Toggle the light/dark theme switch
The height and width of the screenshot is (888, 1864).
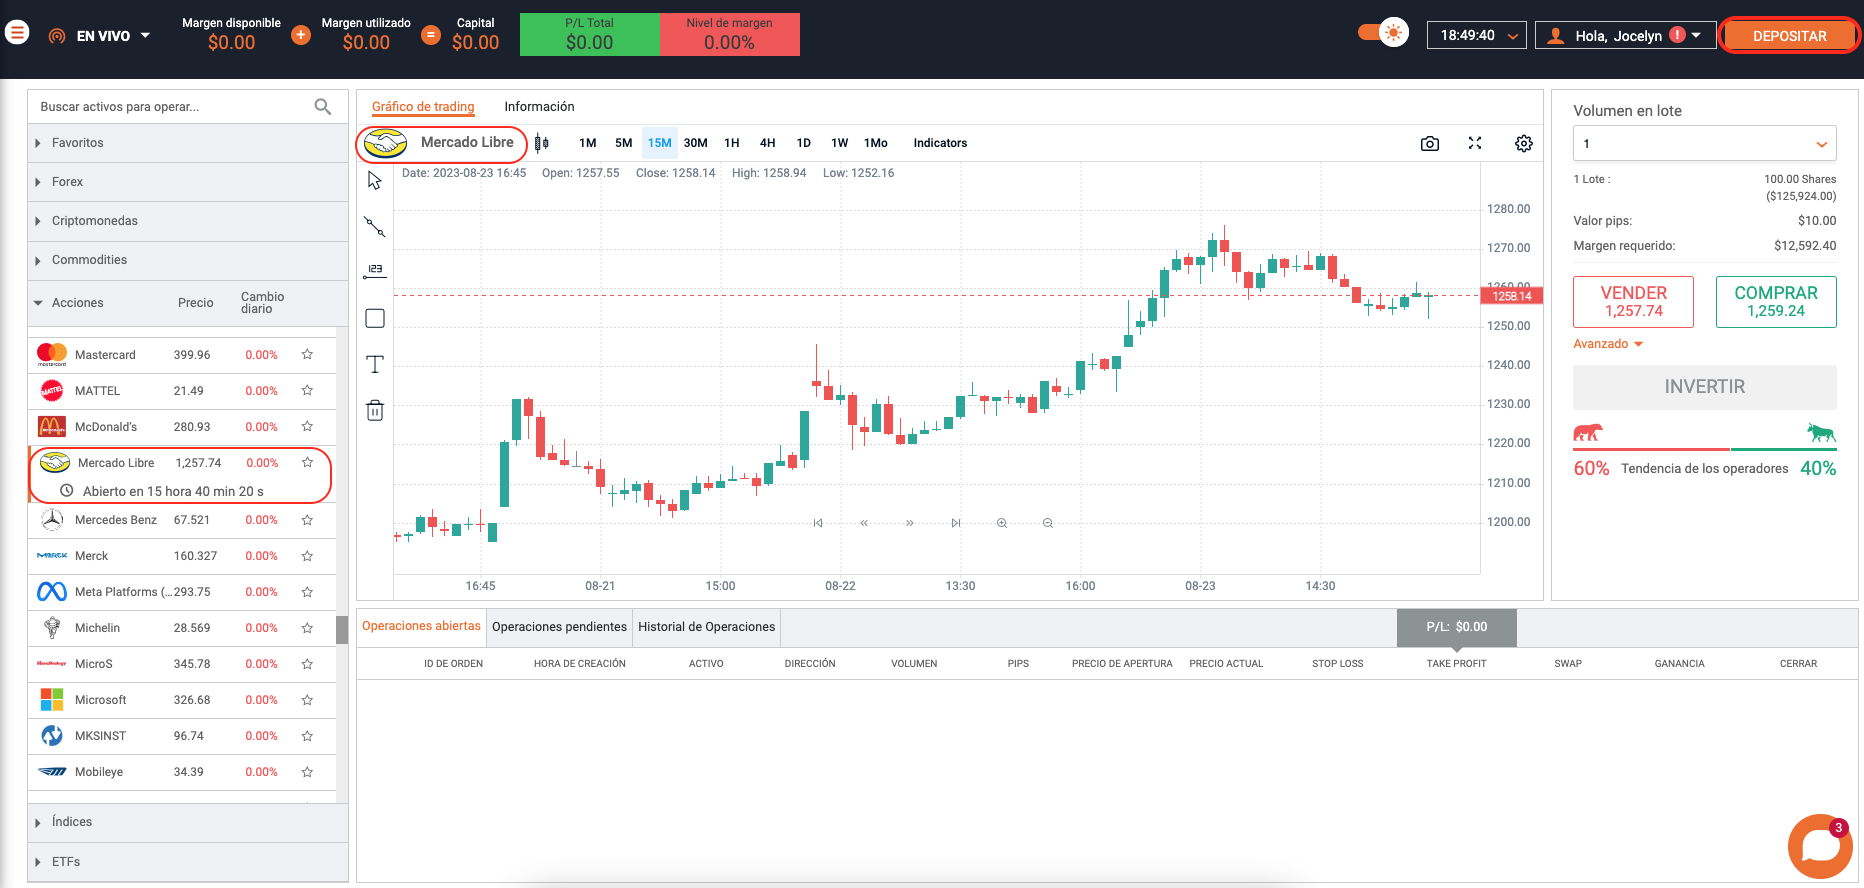(1384, 33)
